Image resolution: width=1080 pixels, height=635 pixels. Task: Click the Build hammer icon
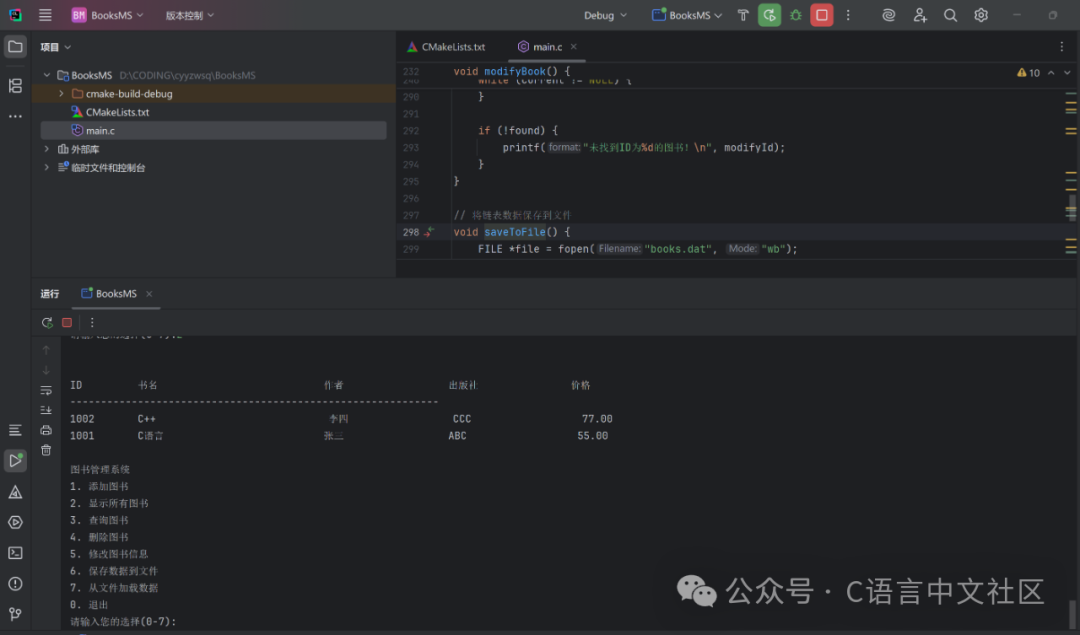click(742, 15)
